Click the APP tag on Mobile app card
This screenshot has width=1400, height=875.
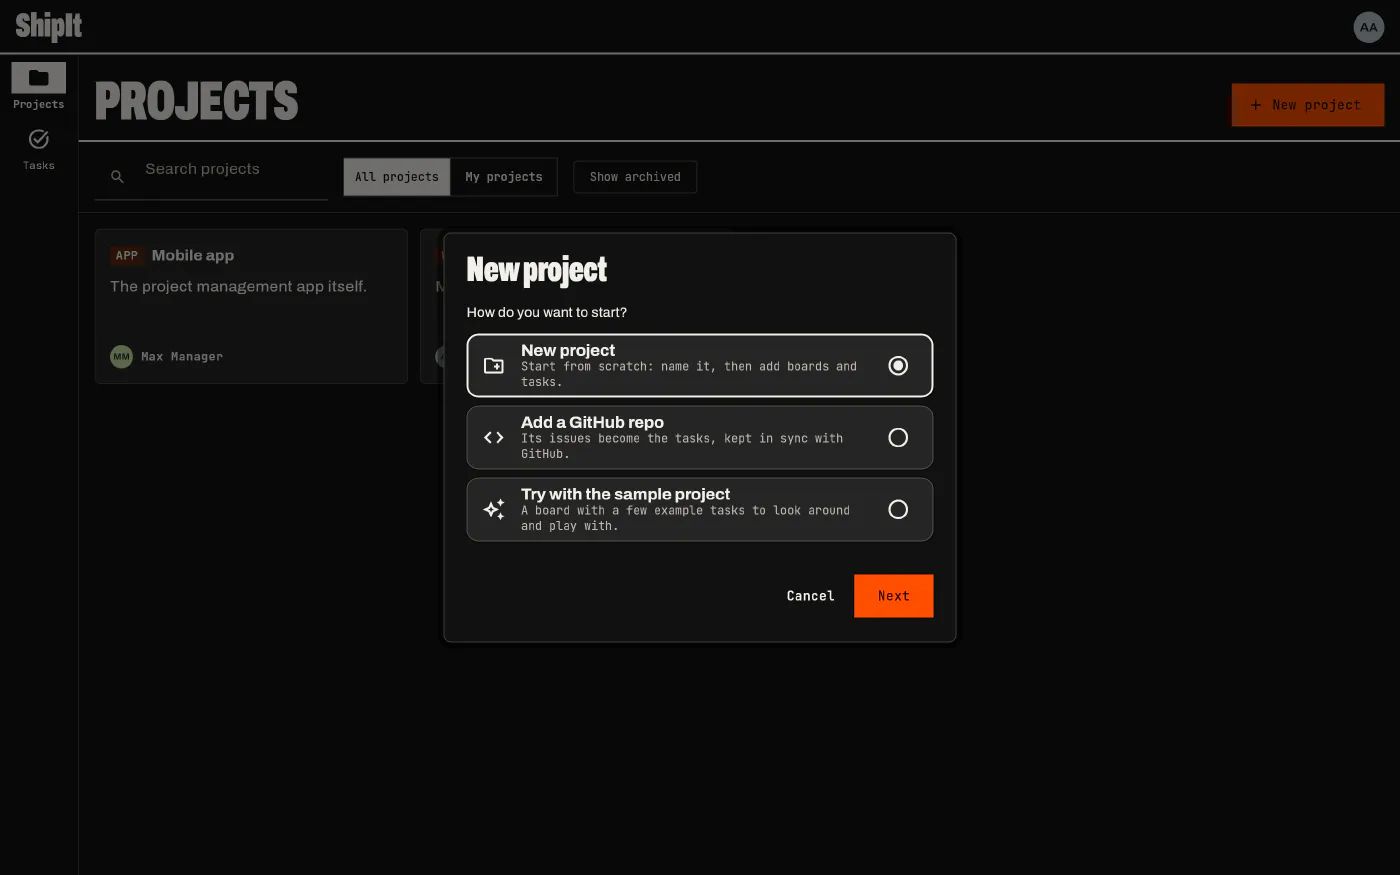127,256
